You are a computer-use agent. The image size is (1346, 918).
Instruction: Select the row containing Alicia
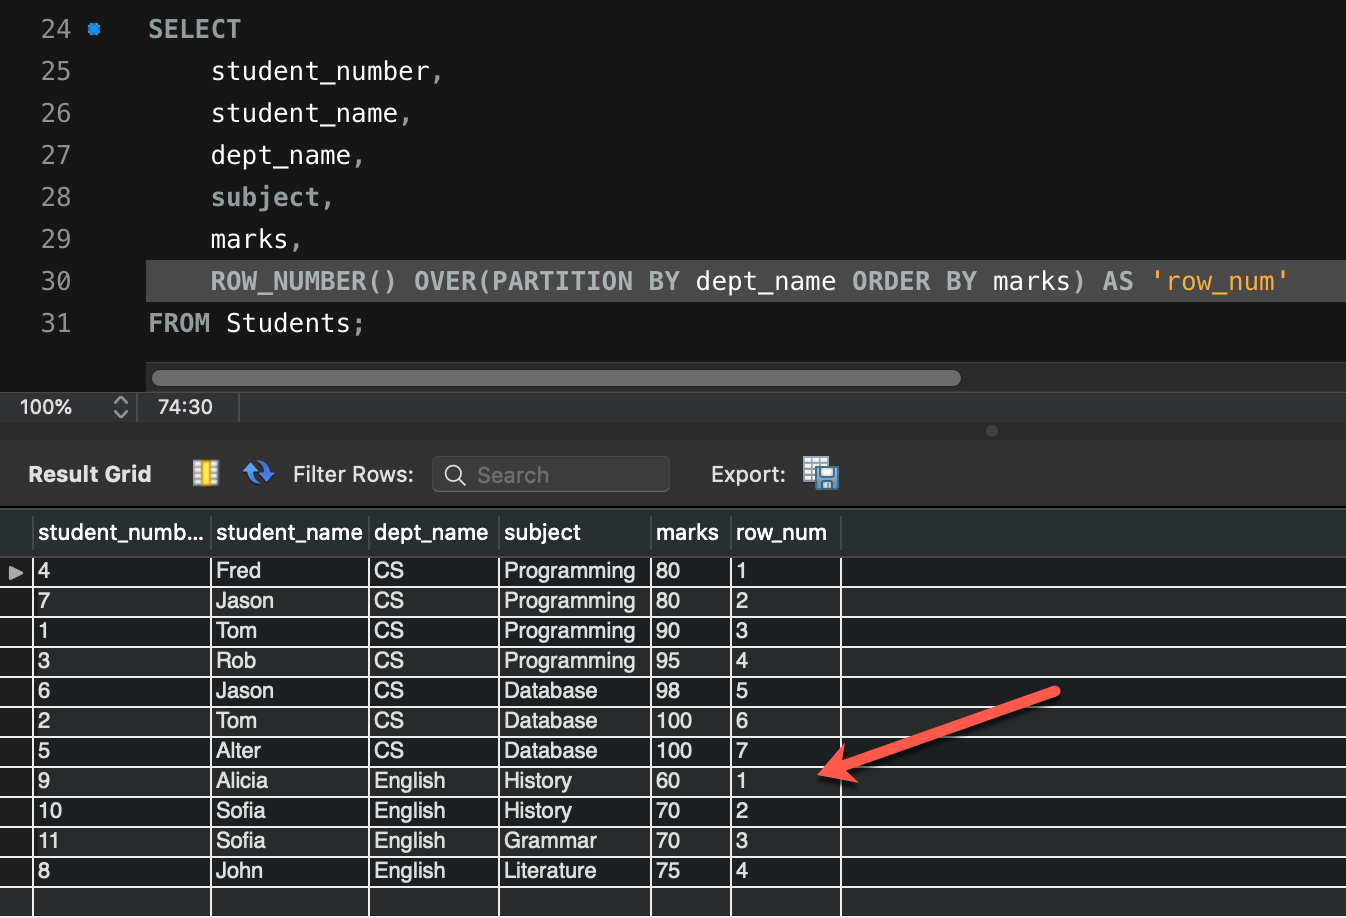(x=290, y=780)
